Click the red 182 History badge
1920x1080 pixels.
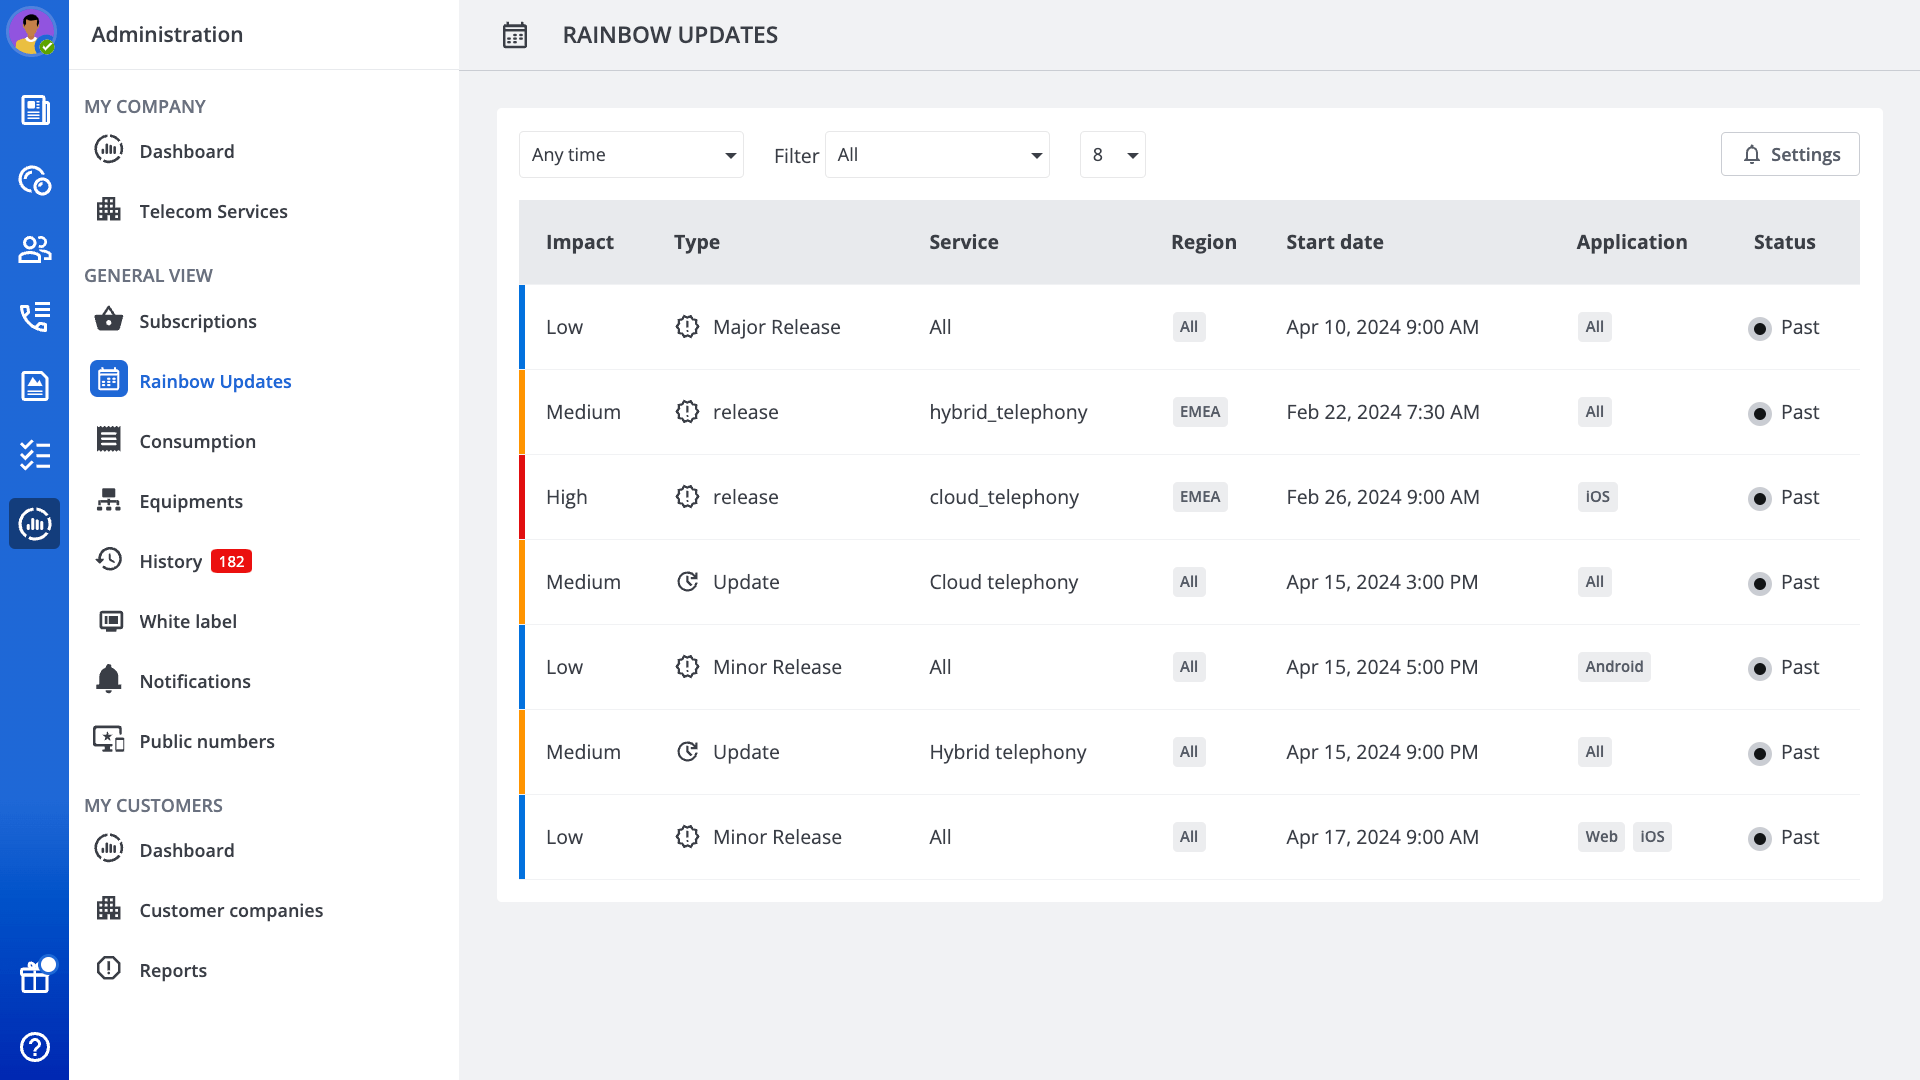coord(231,561)
